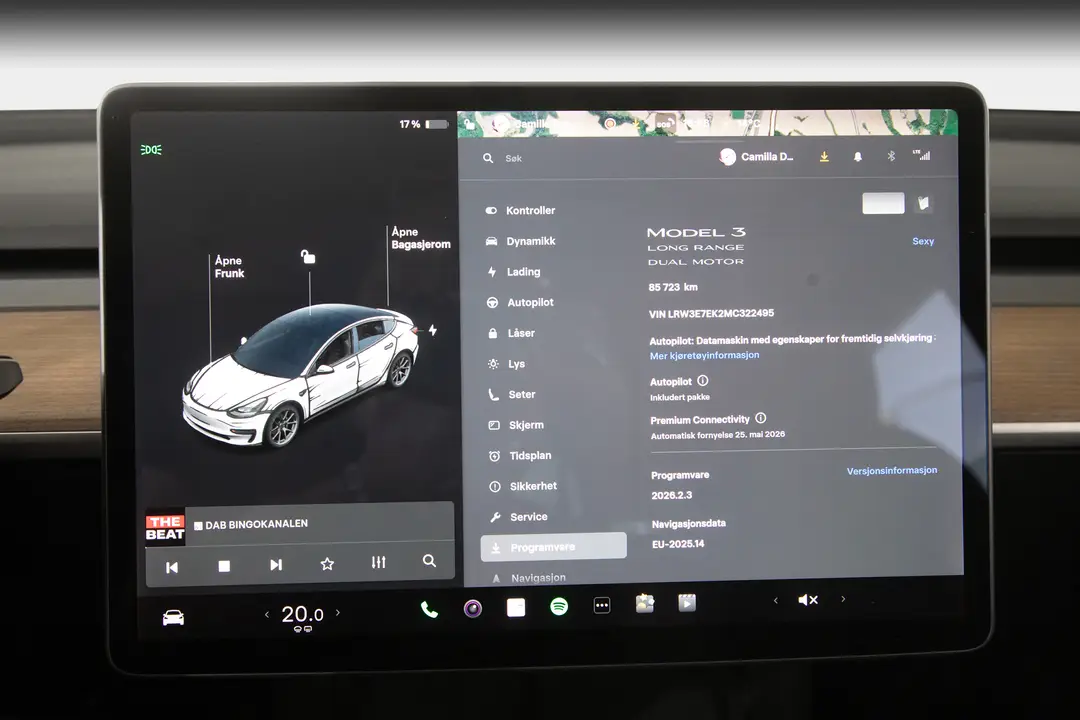
Task: Open the theater video app
Action: [x=687, y=603]
